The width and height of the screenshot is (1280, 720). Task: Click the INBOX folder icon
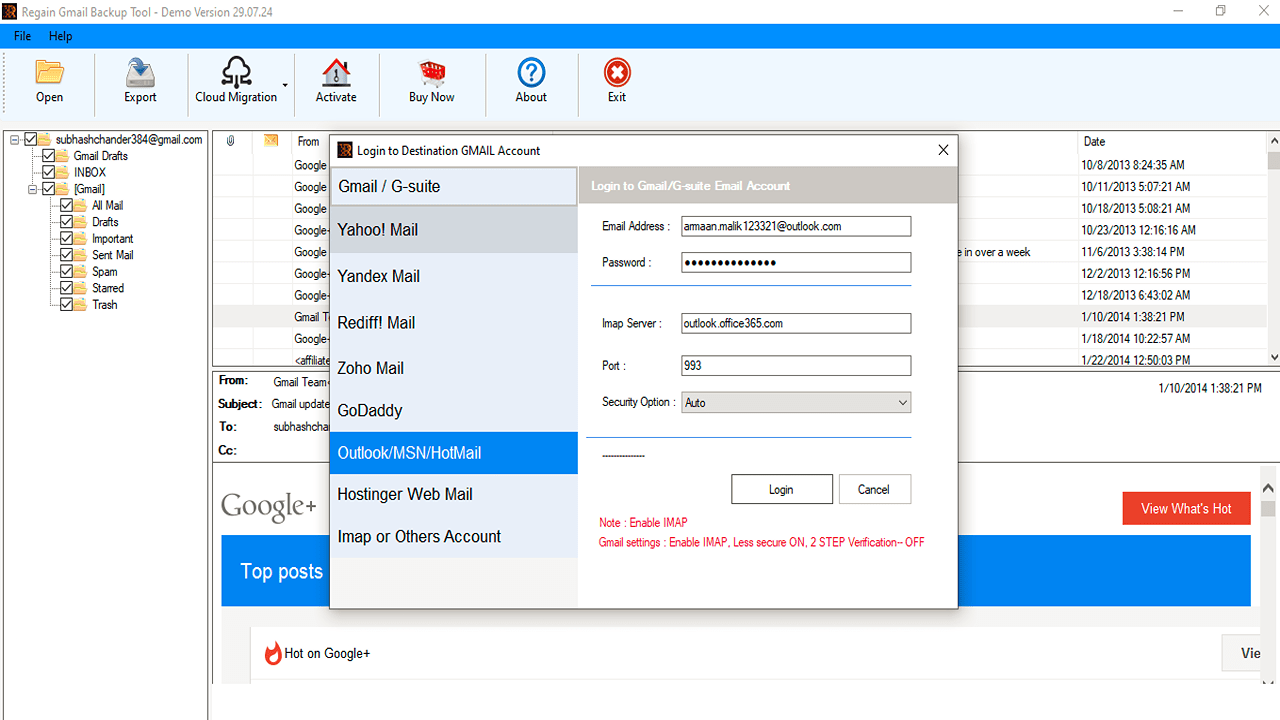pyautogui.click(x=64, y=173)
